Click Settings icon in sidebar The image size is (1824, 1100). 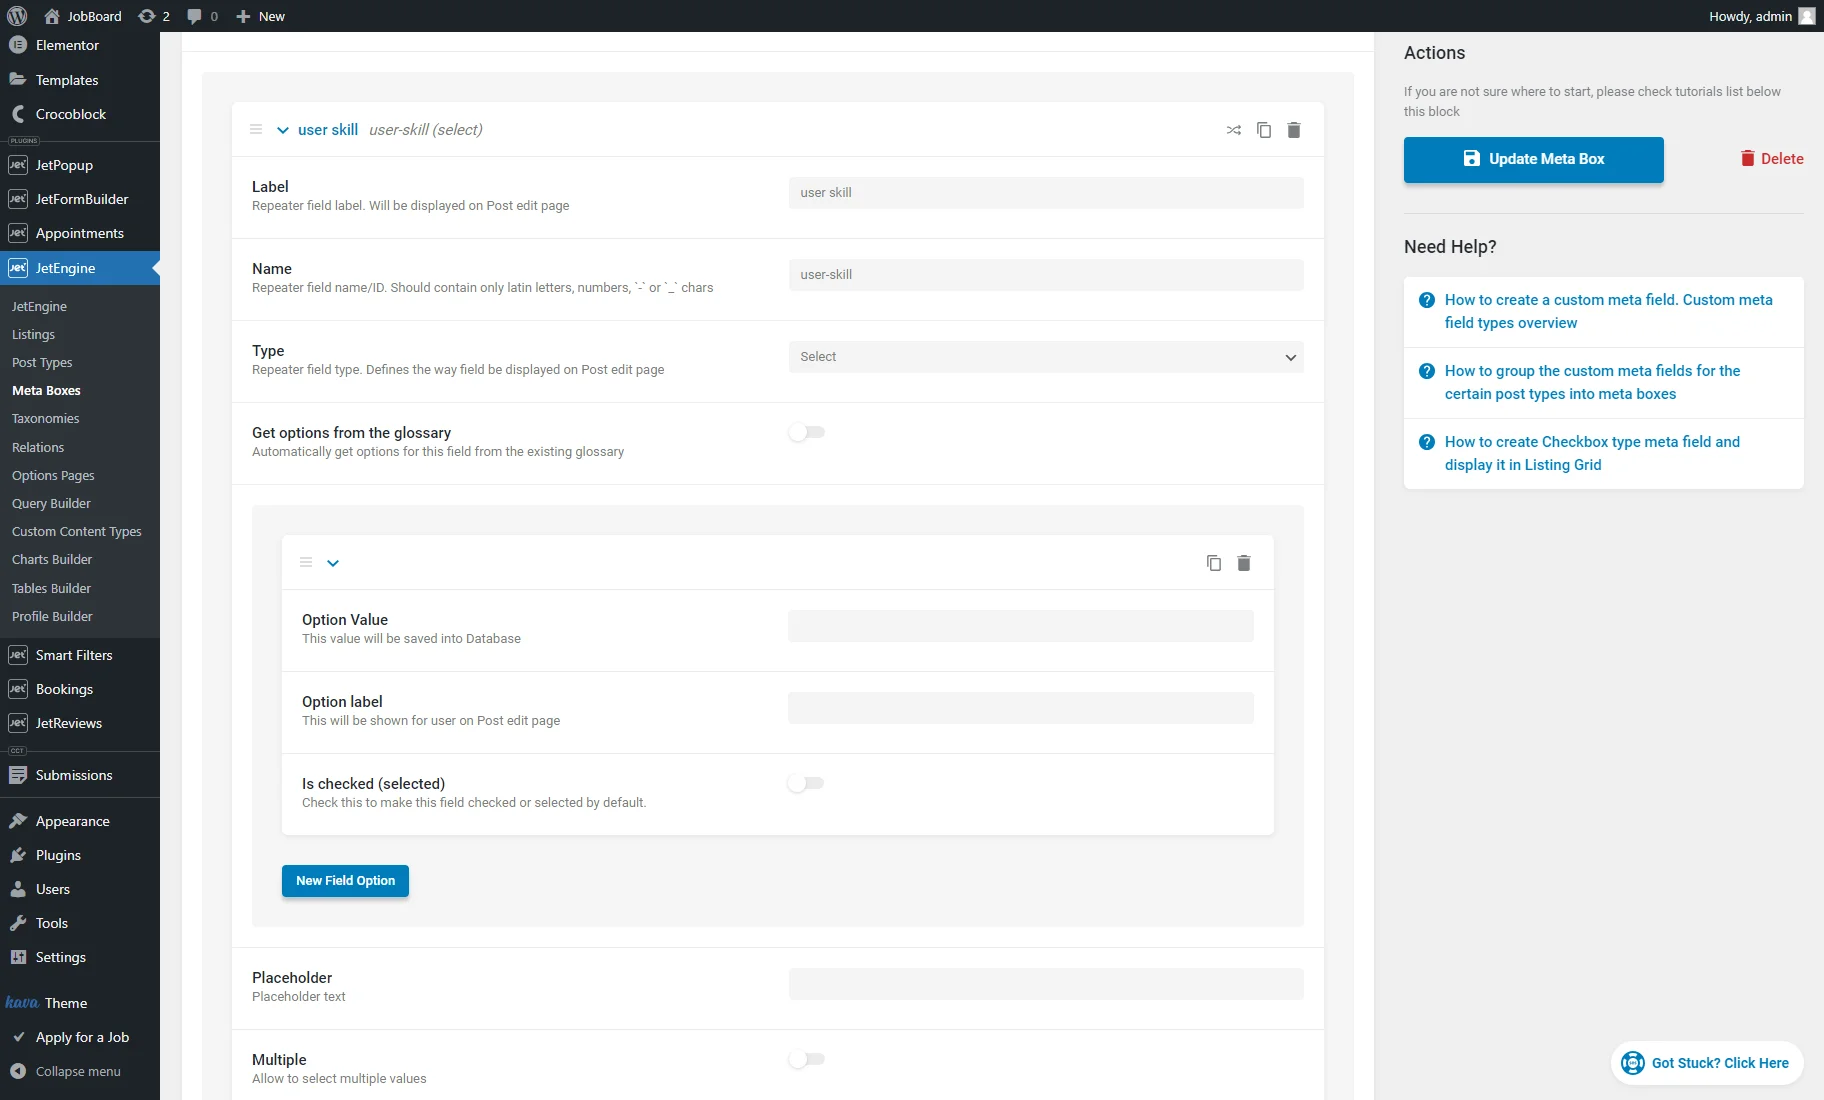[18, 957]
